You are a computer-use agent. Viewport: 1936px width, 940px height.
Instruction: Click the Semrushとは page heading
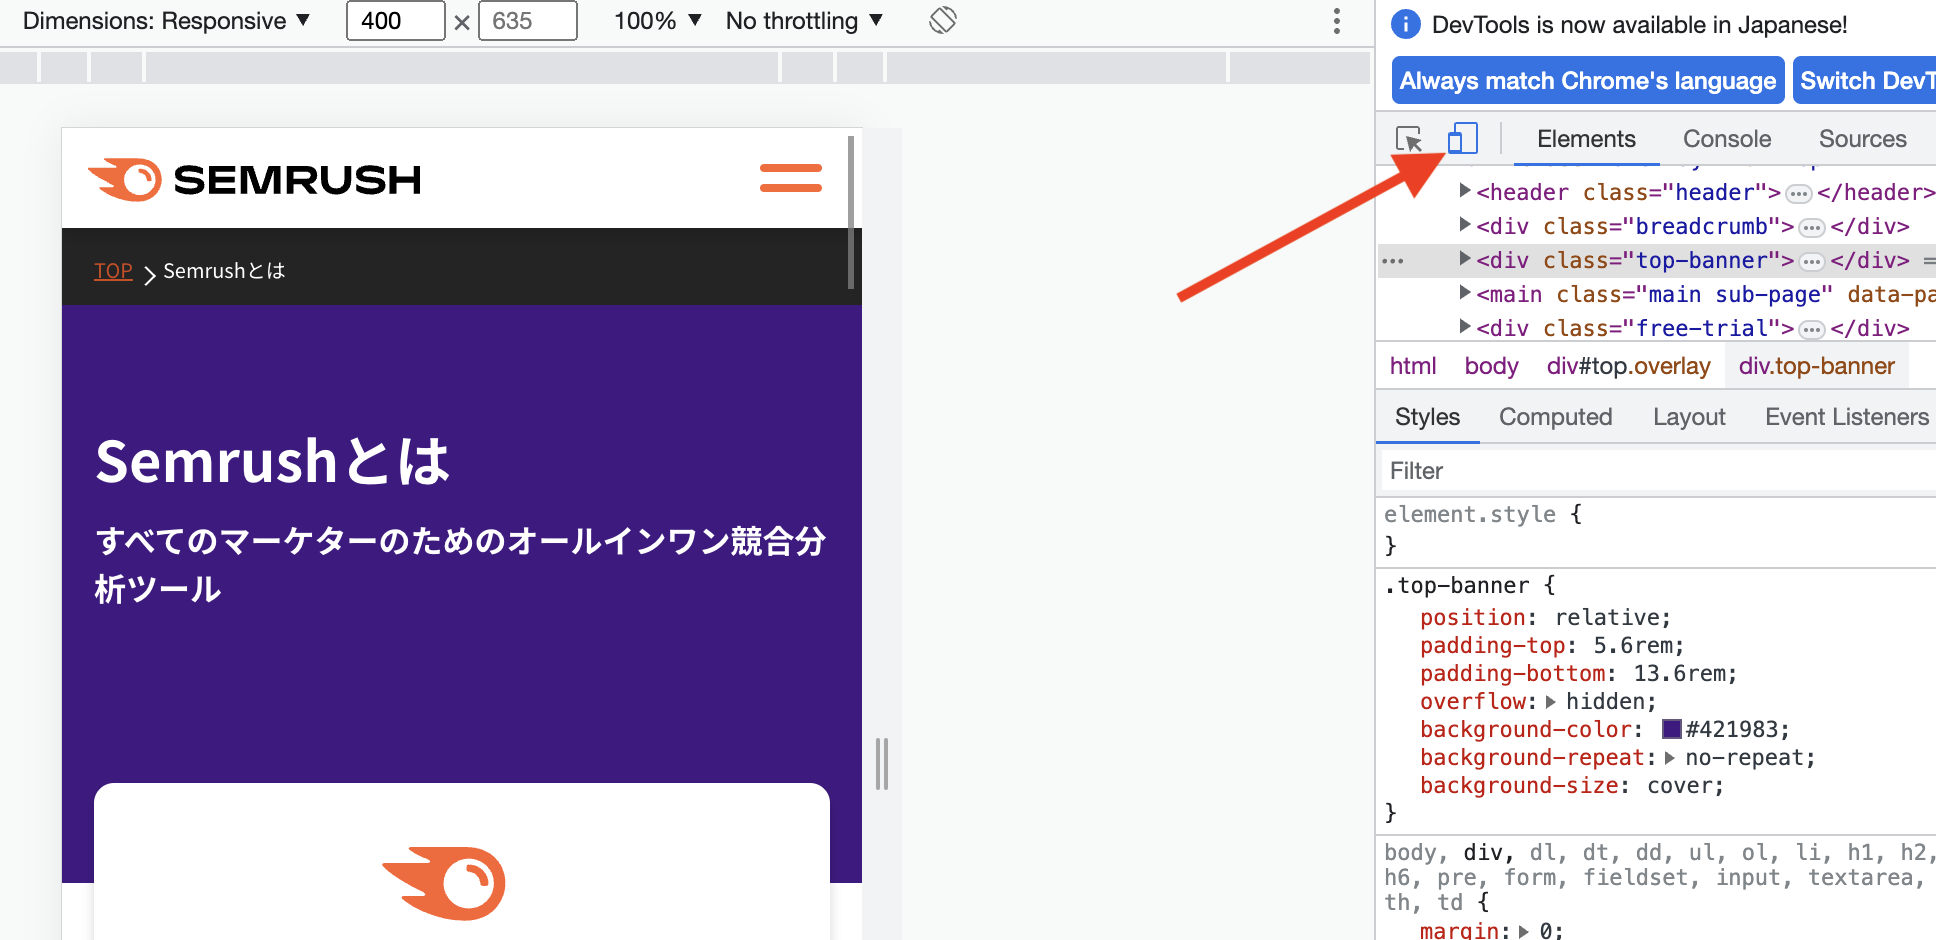coord(273,462)
